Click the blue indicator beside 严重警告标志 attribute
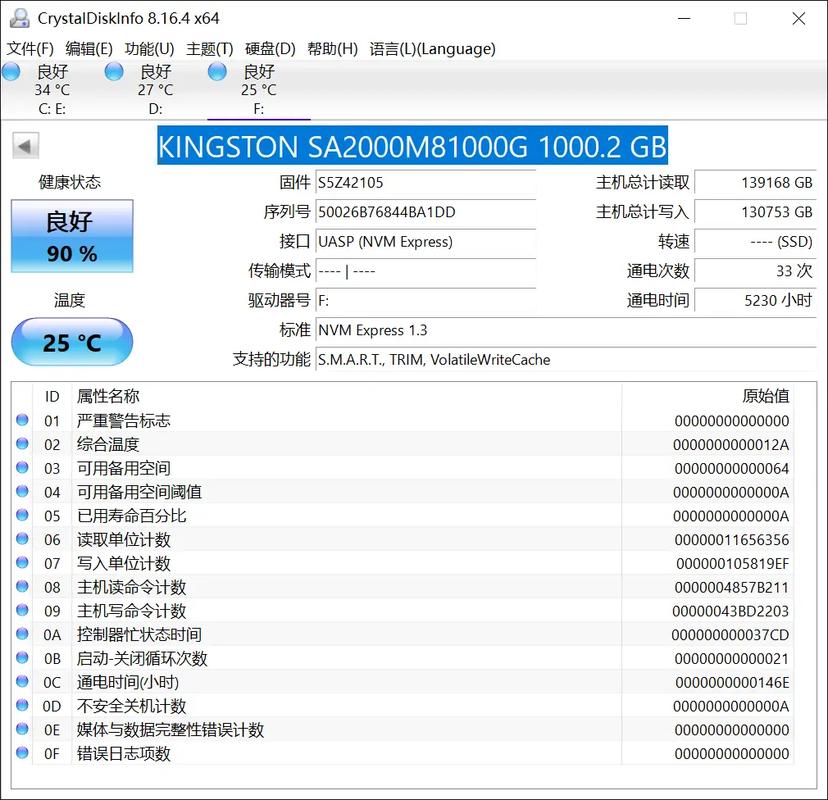The image size is (828, 800). pos(22,420)
